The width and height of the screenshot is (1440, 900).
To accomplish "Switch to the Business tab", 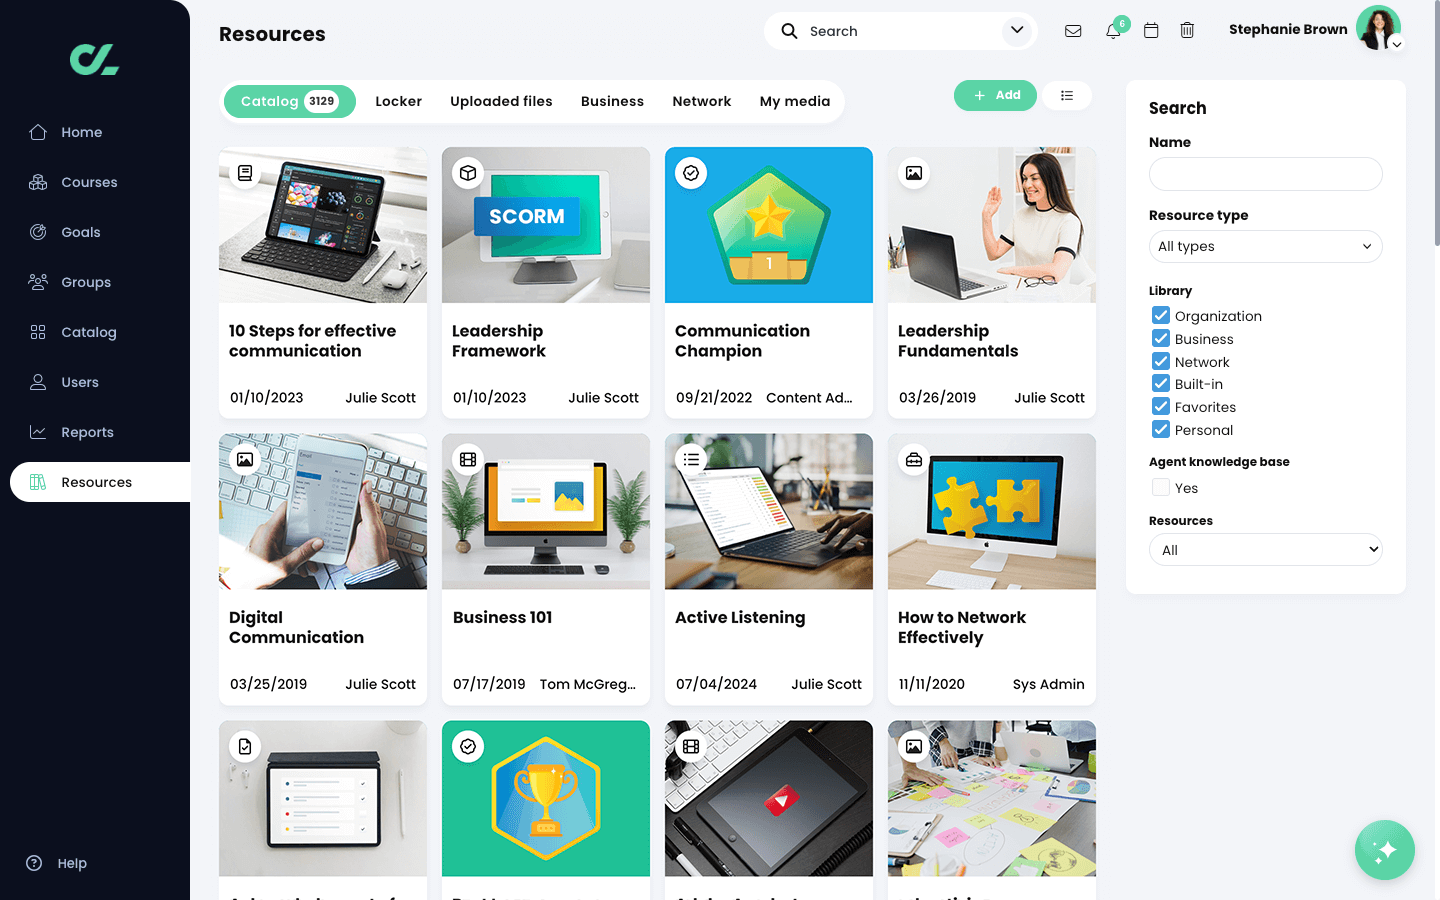I will 612,101.
